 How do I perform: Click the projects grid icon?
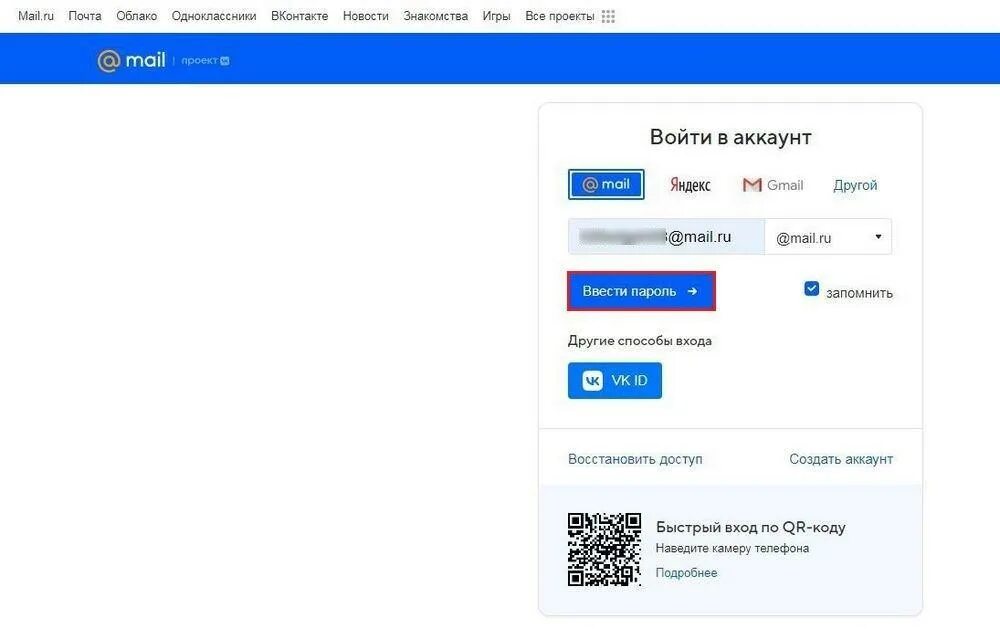608,17
